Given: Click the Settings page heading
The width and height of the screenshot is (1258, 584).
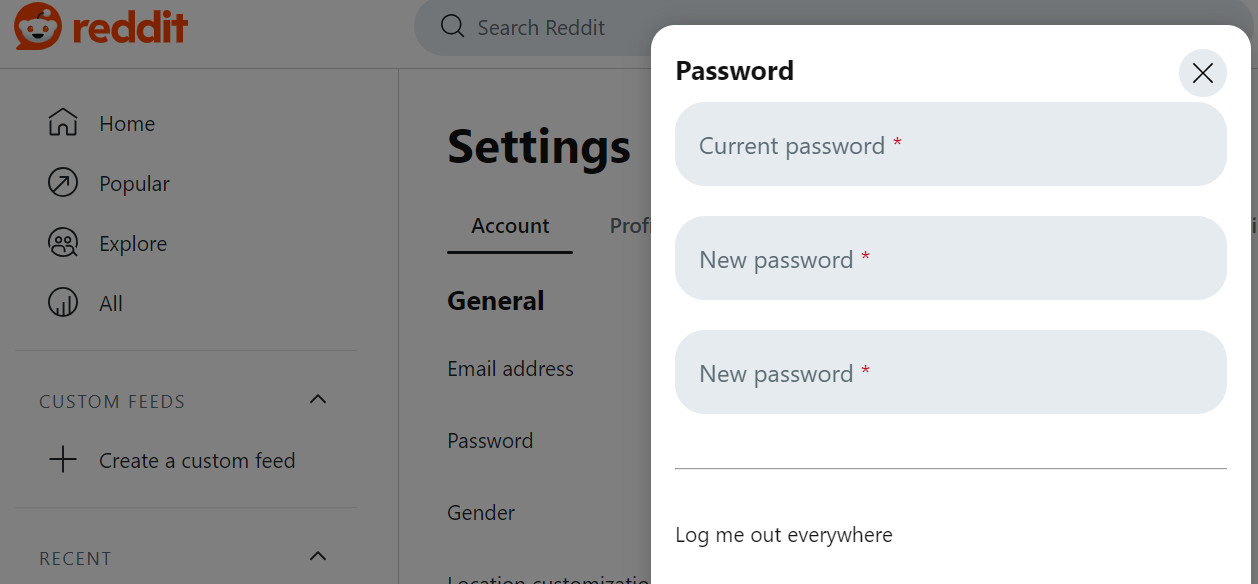Looking at the screenshot, I should click(538, 147).
